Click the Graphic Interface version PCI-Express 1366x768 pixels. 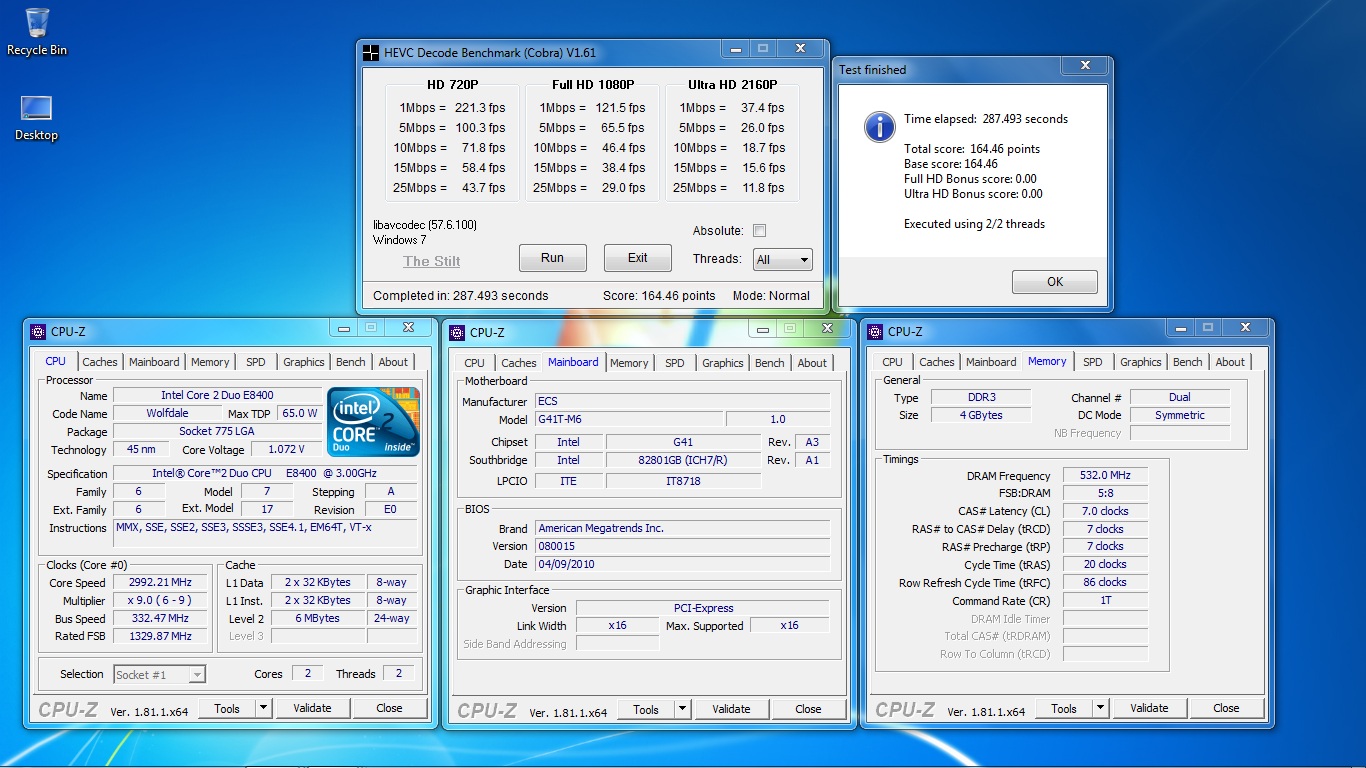click(703, 608)
